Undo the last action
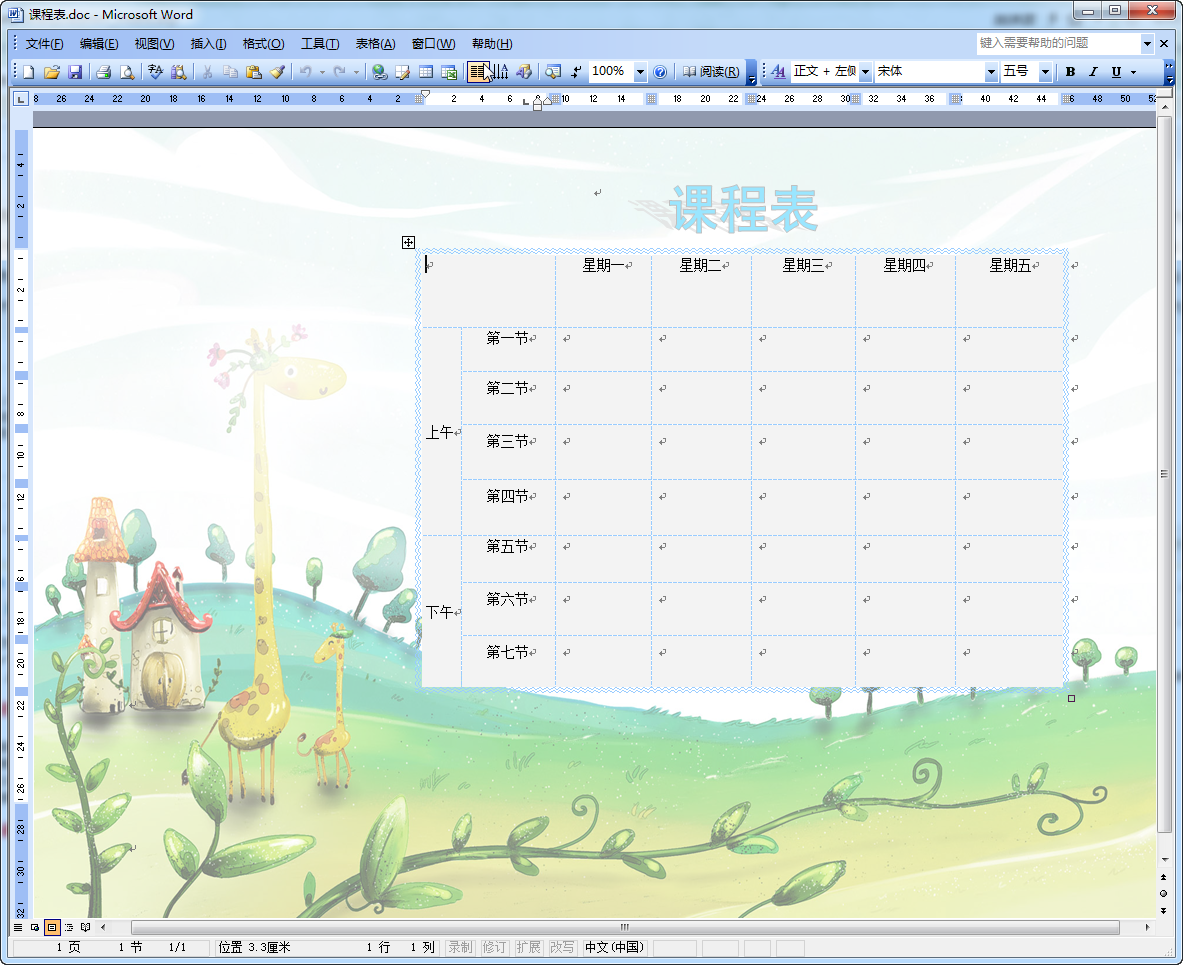This screenshot has width=1183, height=965. pyautogui.click(x=306, y=72)
